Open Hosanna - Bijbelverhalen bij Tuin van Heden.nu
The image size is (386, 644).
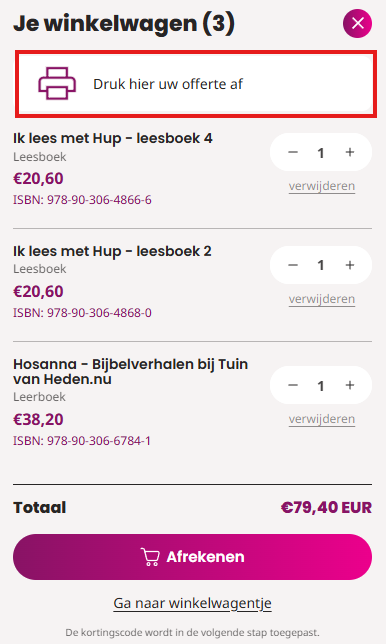131,371
